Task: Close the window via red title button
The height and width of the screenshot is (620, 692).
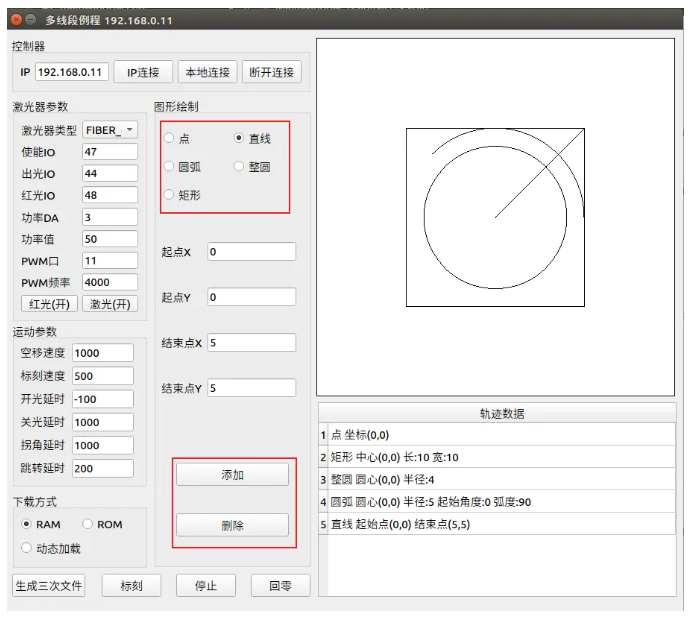Action: 16,20
